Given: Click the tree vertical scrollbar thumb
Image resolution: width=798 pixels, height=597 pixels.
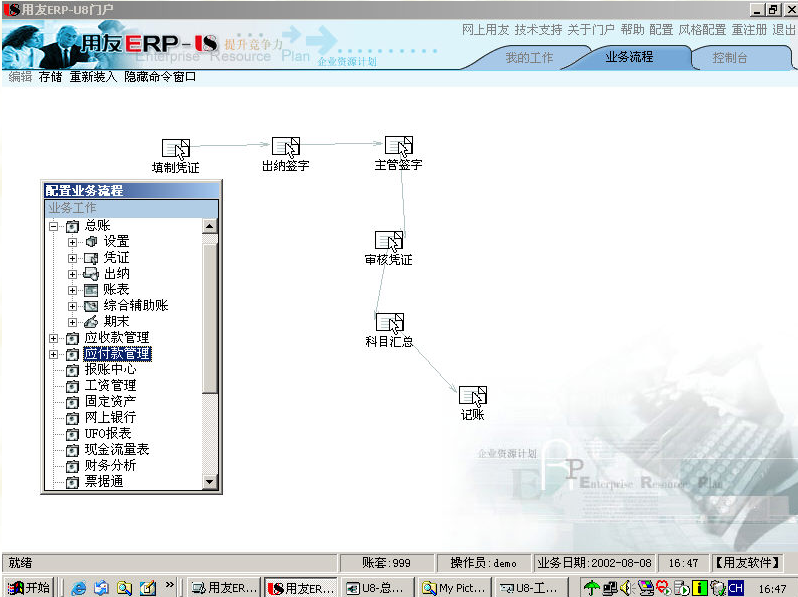Looking at the screenshot, I should click(x=210, y=318).
